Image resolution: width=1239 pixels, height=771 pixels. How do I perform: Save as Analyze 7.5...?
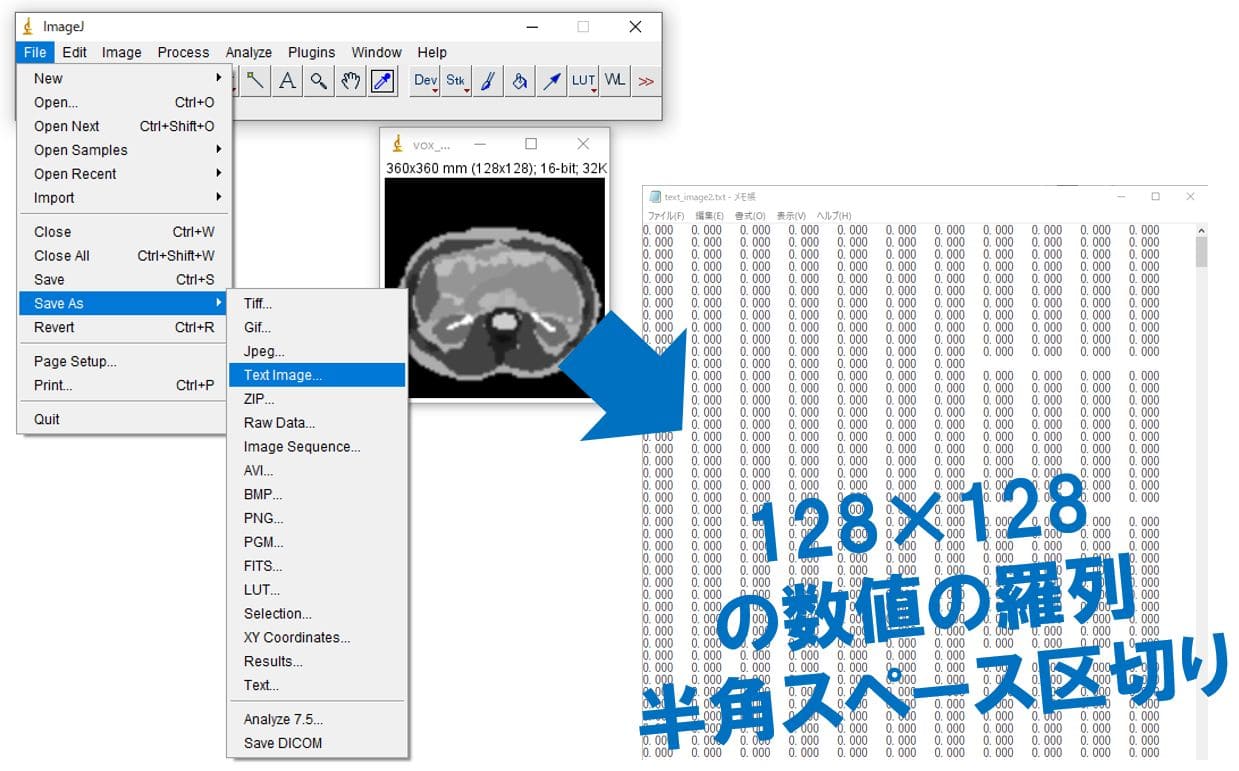[317, 719]
